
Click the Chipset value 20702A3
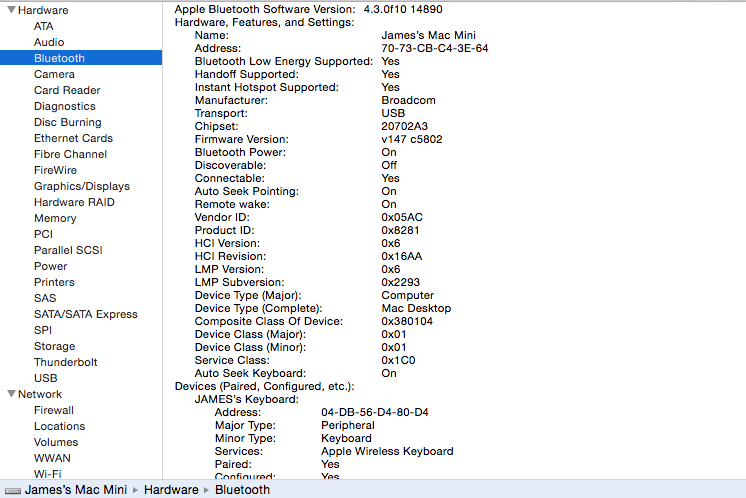coord(404,126)
